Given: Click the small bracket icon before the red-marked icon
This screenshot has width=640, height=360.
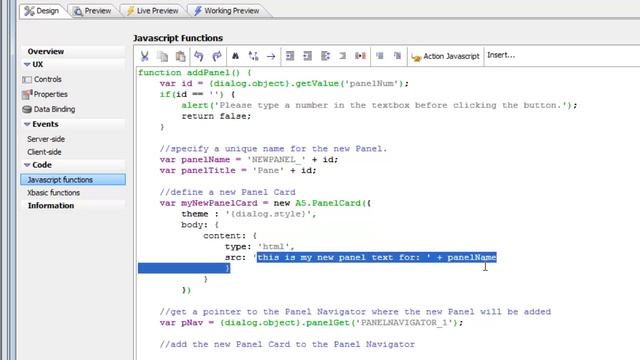Looking at the screenshot, I should point(342,56).
